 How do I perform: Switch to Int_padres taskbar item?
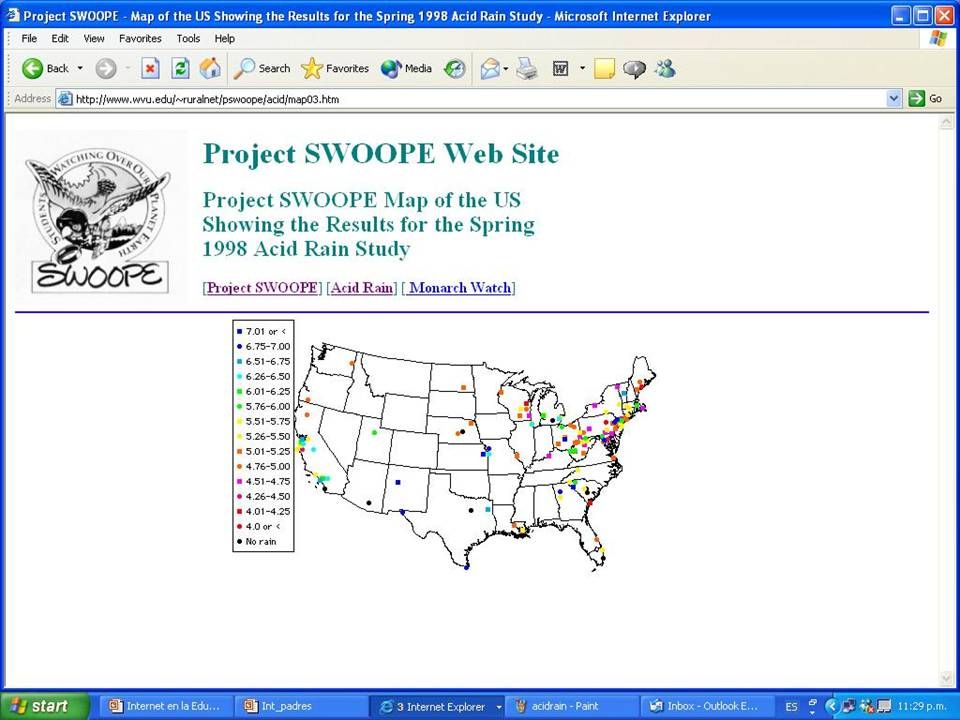(x=301, y=707)
